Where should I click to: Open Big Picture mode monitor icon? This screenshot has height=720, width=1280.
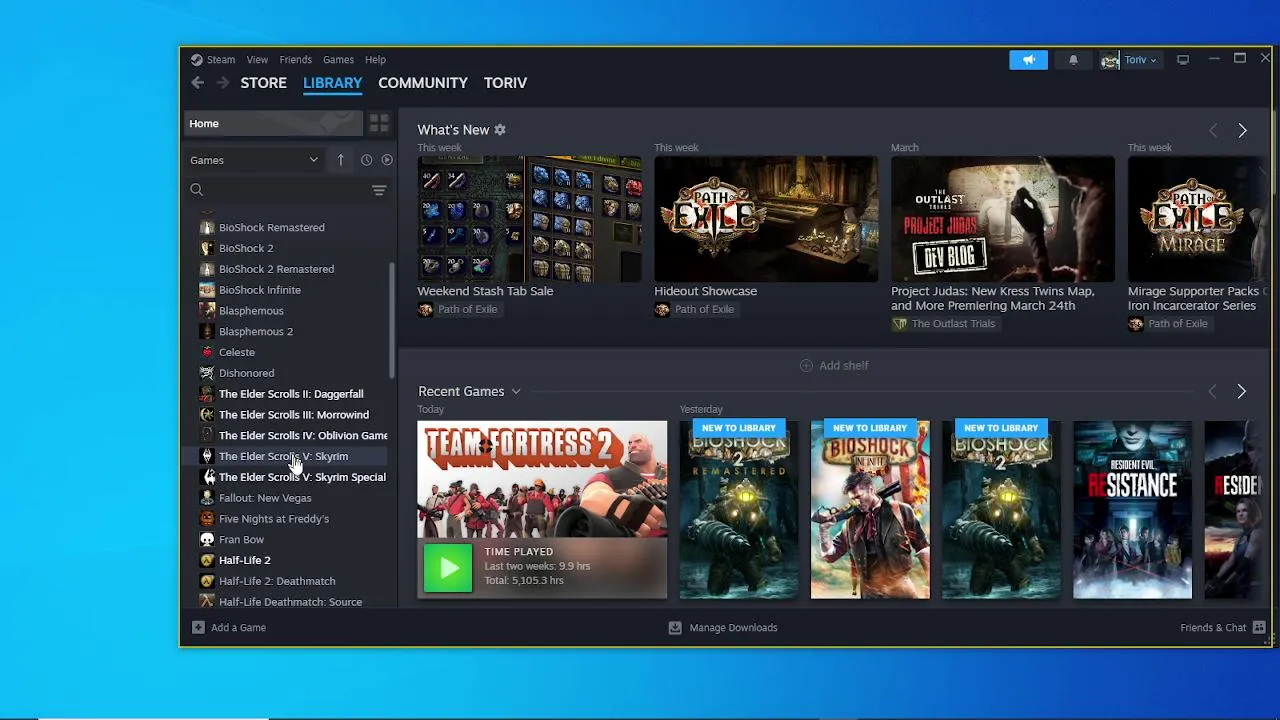(x=1183, y=60)
